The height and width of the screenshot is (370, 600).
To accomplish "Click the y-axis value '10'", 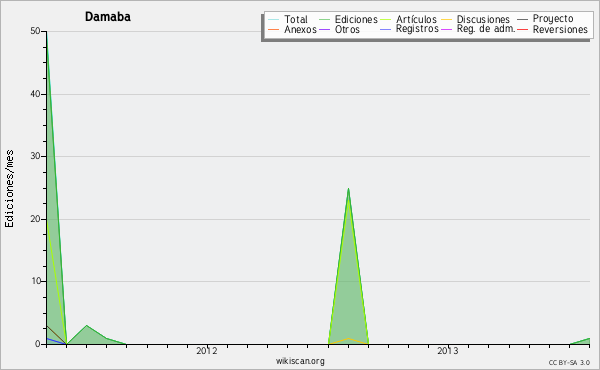I will (36, 281).
